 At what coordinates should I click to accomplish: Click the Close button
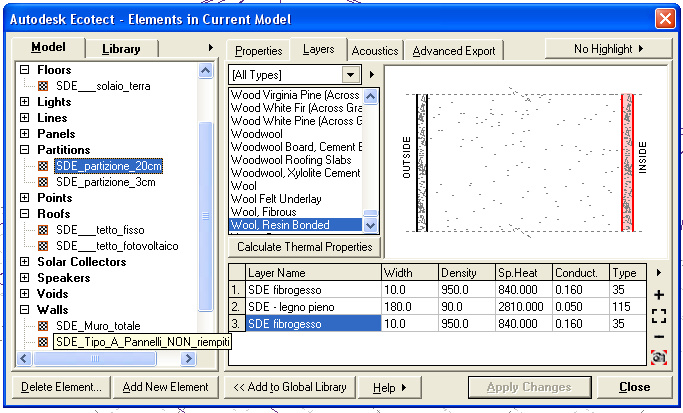click(x=634, y=387)
